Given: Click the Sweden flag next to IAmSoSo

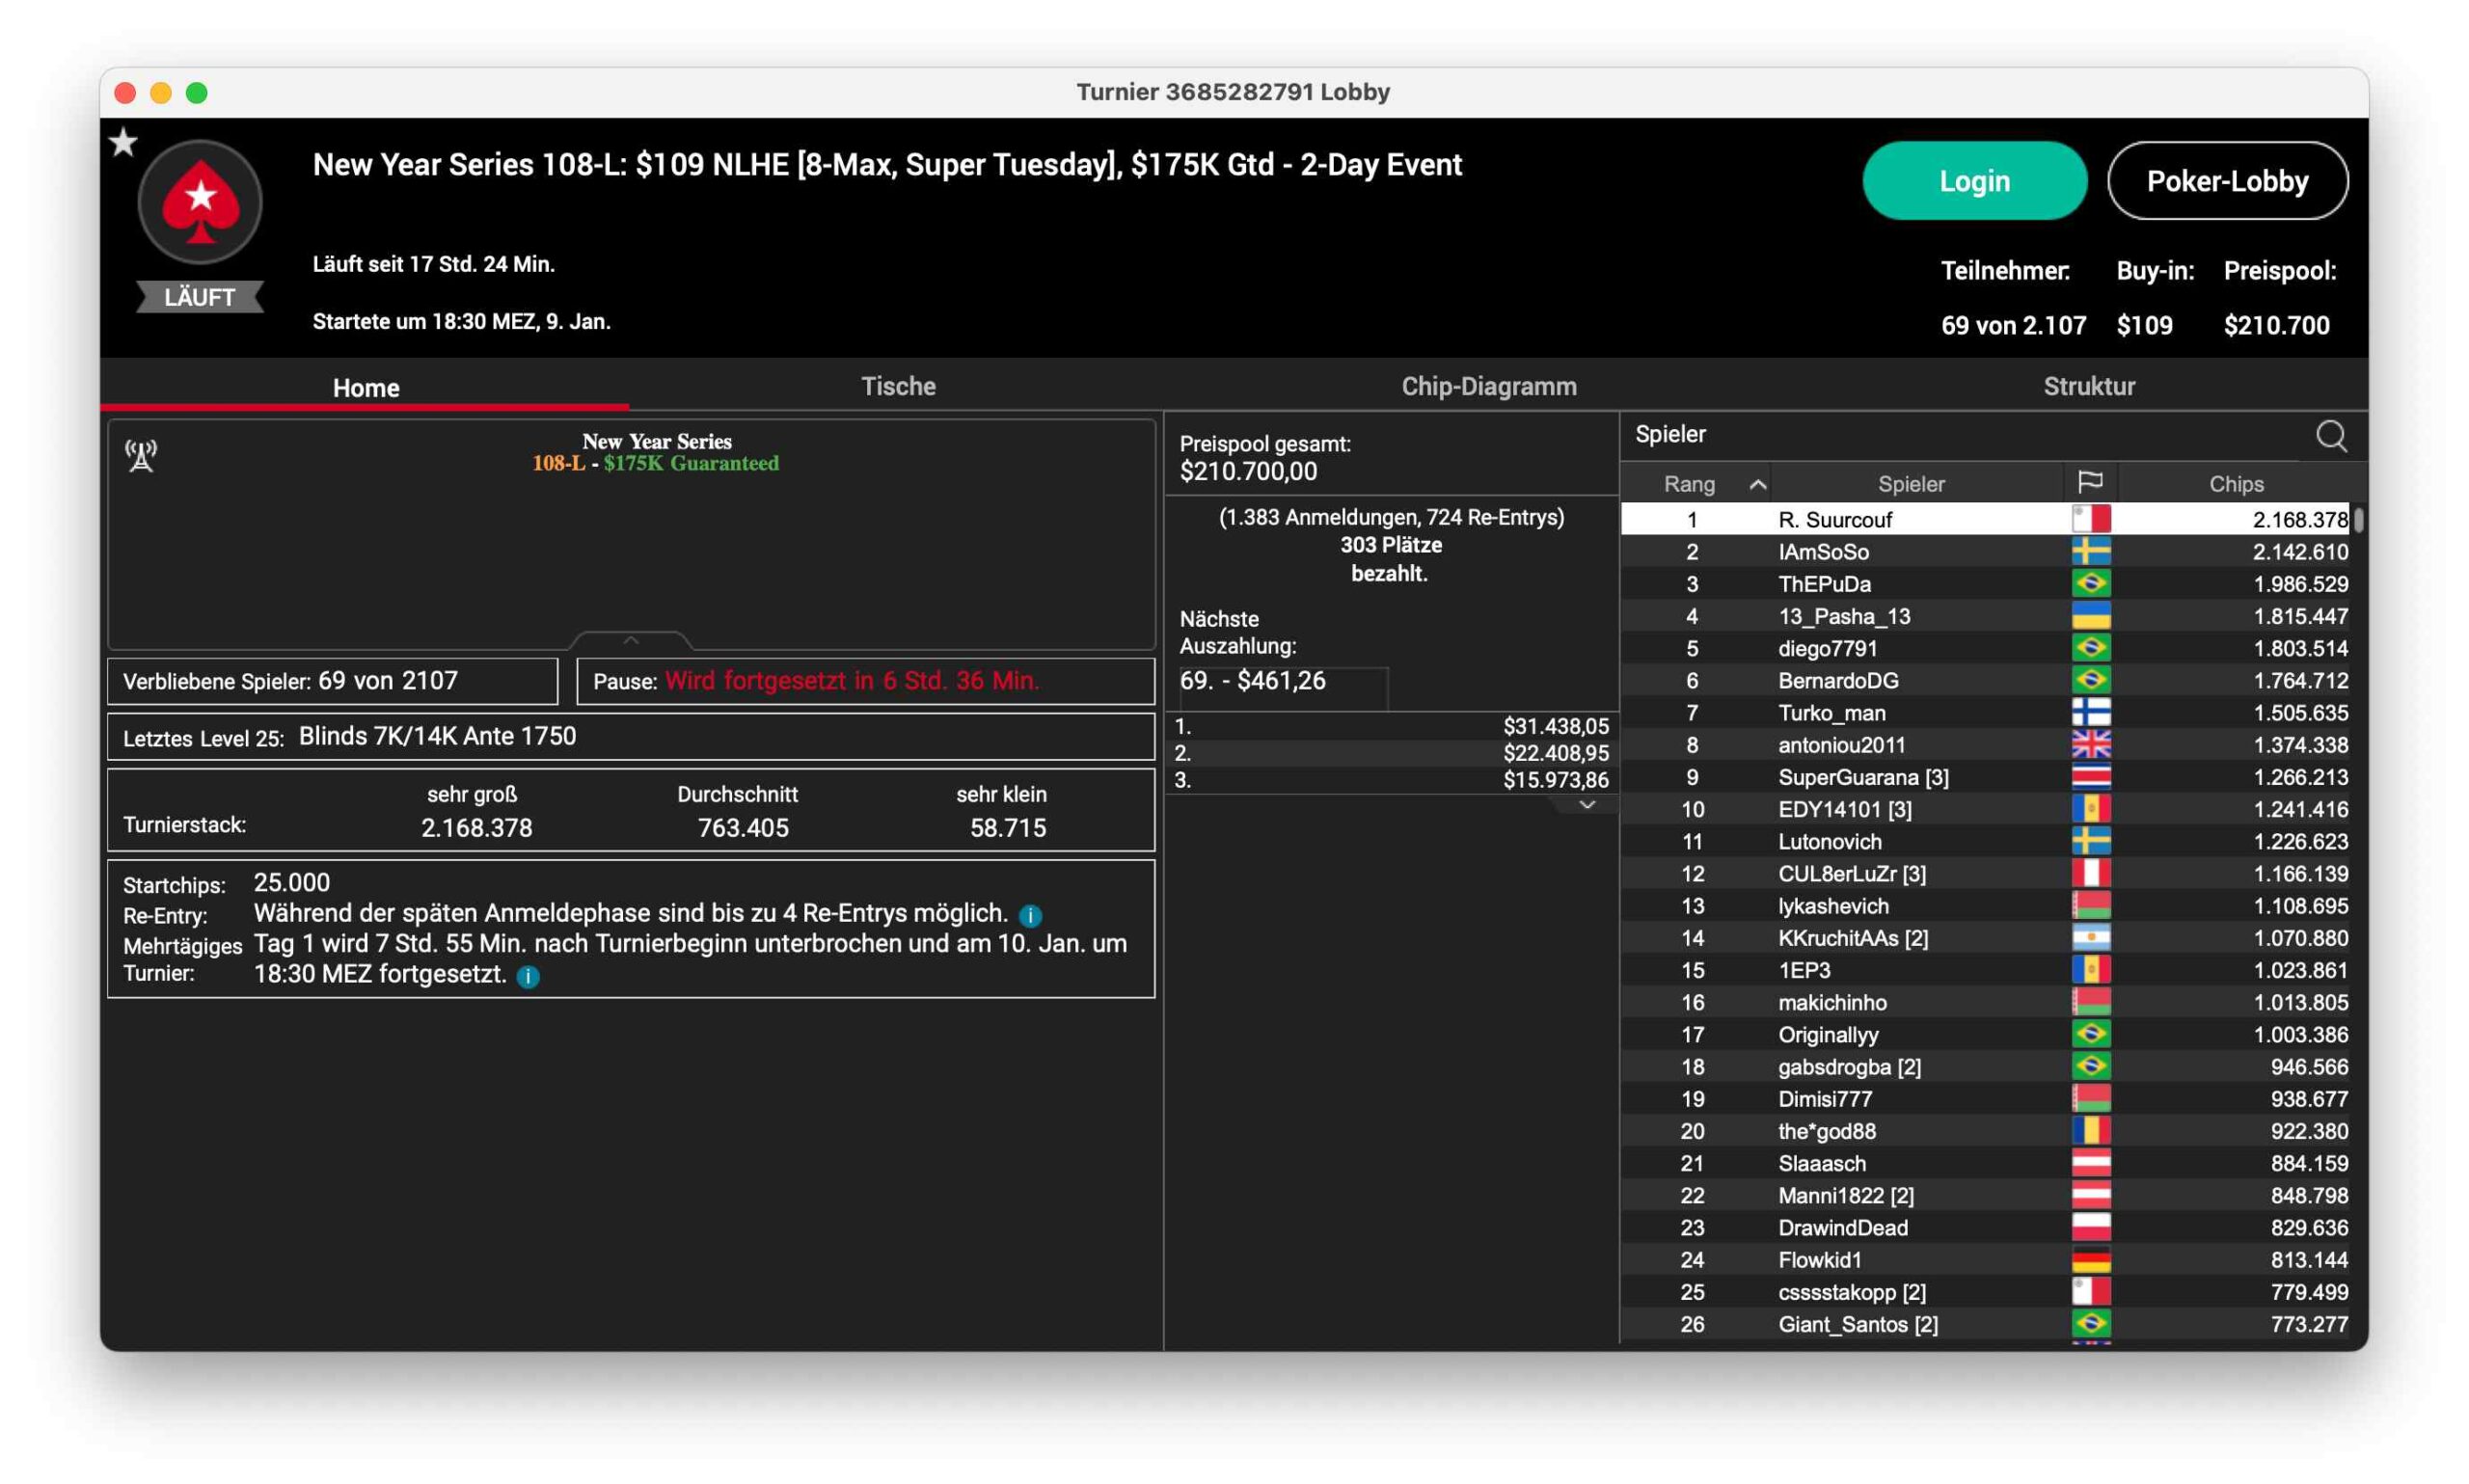Looking at the screenshot, I should click(2090, 552).
